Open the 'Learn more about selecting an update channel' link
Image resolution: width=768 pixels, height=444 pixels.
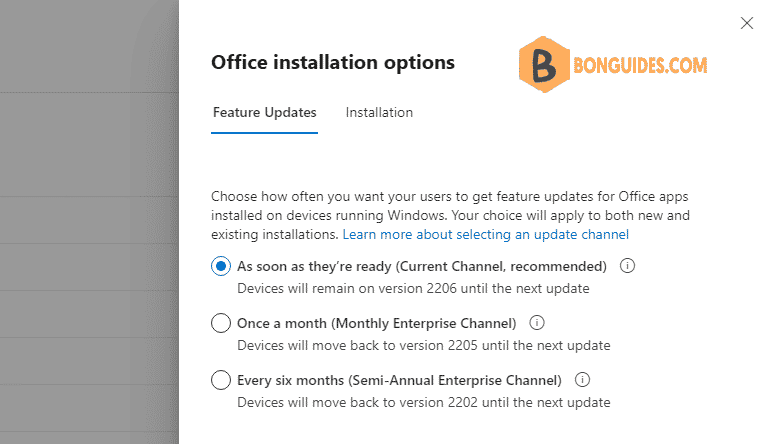(x=485, y=235)
